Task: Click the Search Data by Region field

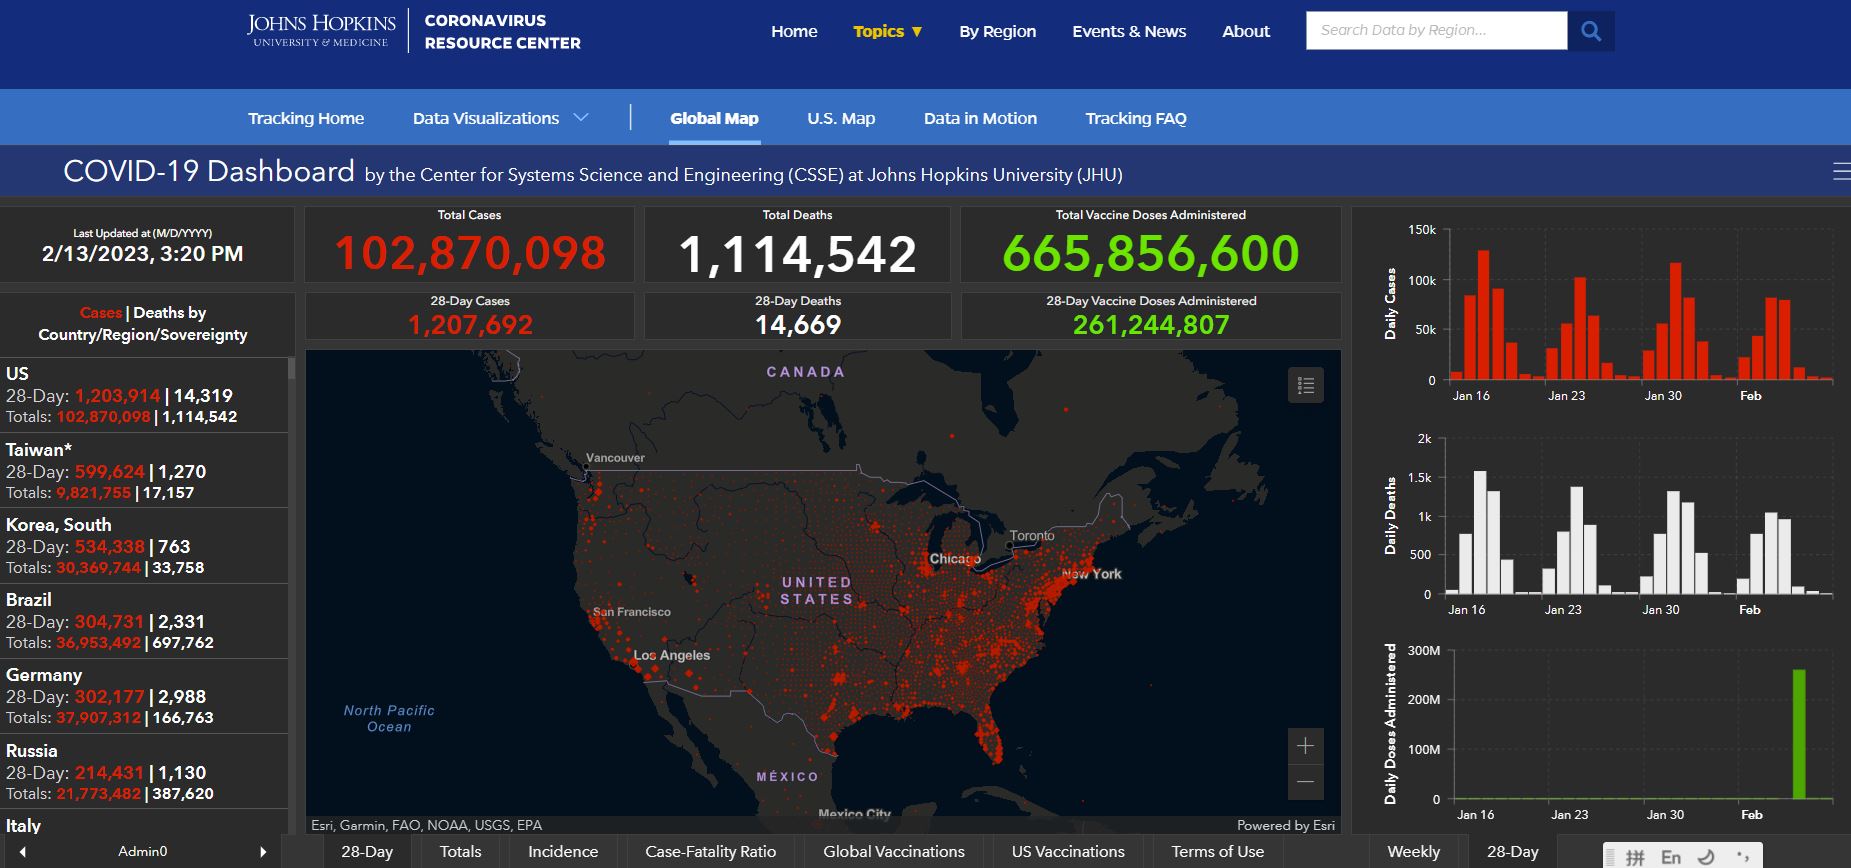Action: [x=1436, y=31]
